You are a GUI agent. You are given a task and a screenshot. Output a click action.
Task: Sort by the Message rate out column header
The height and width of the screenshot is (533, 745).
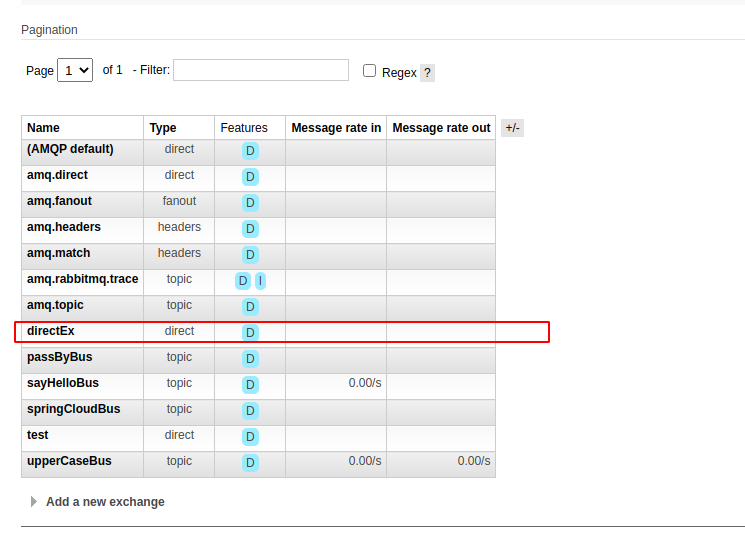point(441,128)
